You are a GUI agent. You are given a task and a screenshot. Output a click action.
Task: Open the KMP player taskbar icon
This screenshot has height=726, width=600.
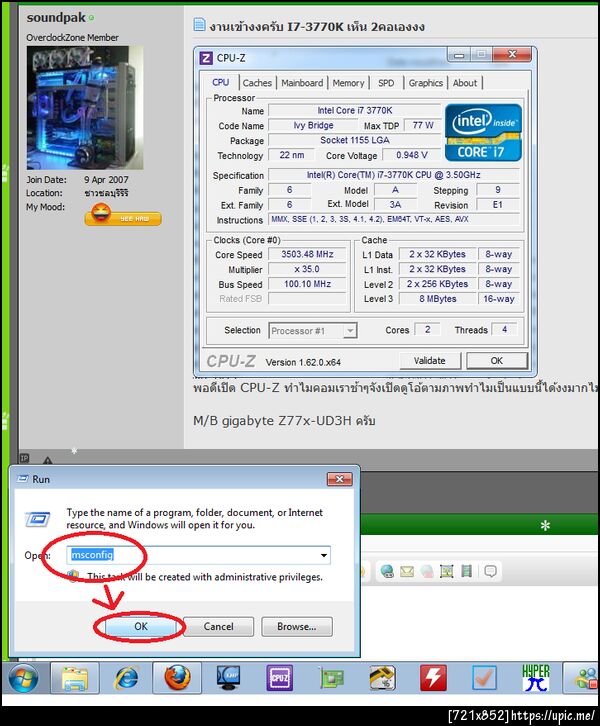pyautogui.click(x=228, y=678)
